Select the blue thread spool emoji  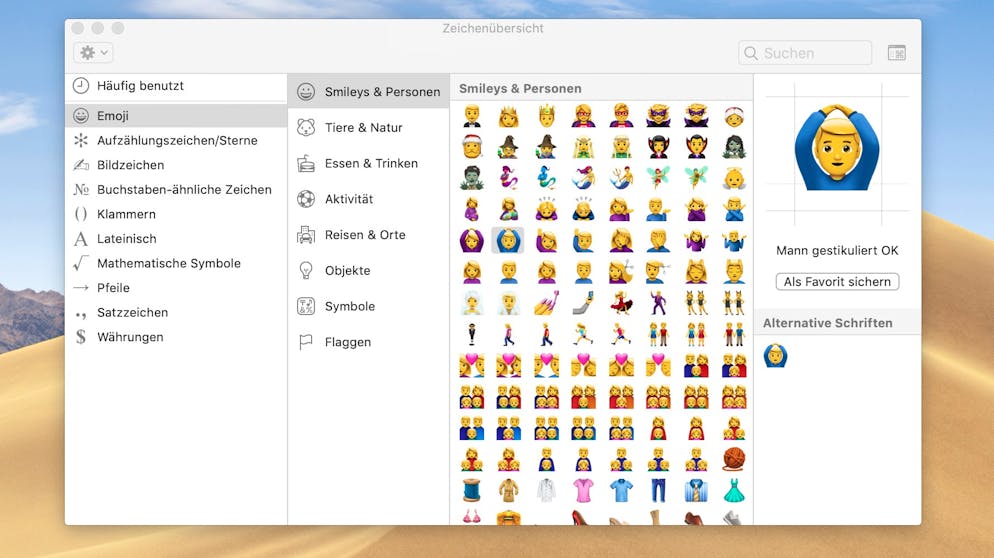[x=471, y=490]
